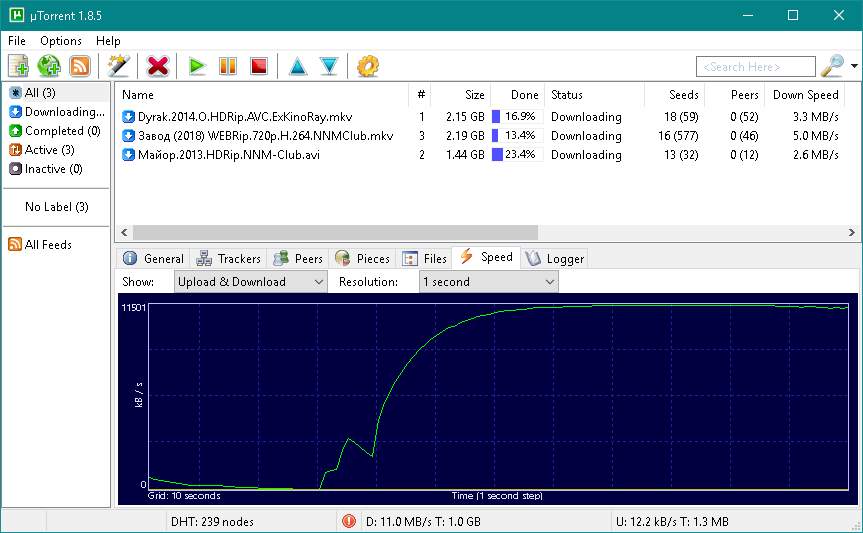Click the D: 11.0 MB/s status entry
Image resolution: width=863 pixels, height=533 pixels.
click(423, 521)
